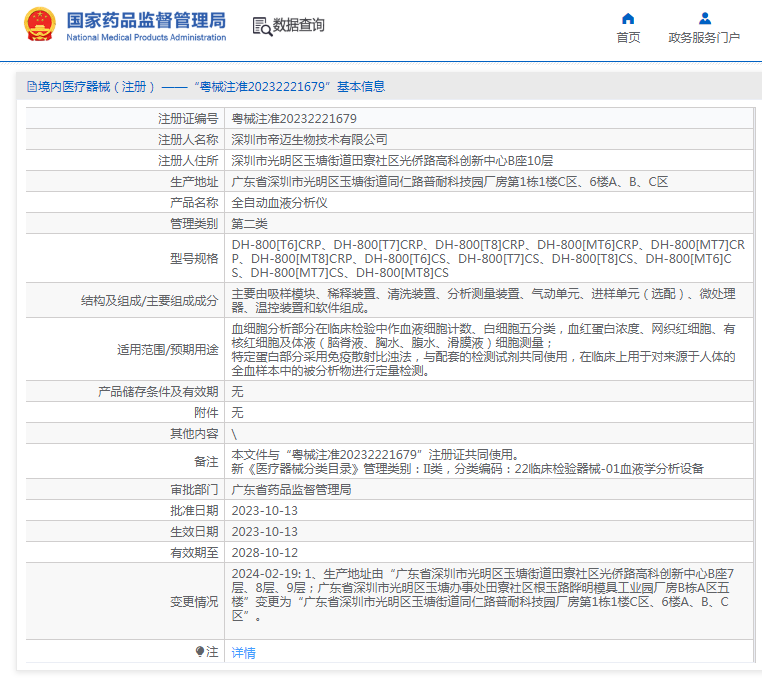The width and height of the screenshot is (762, 683).
Task: Click the 结构及组成/主要组成成分 label
Action: pos(125,300)
